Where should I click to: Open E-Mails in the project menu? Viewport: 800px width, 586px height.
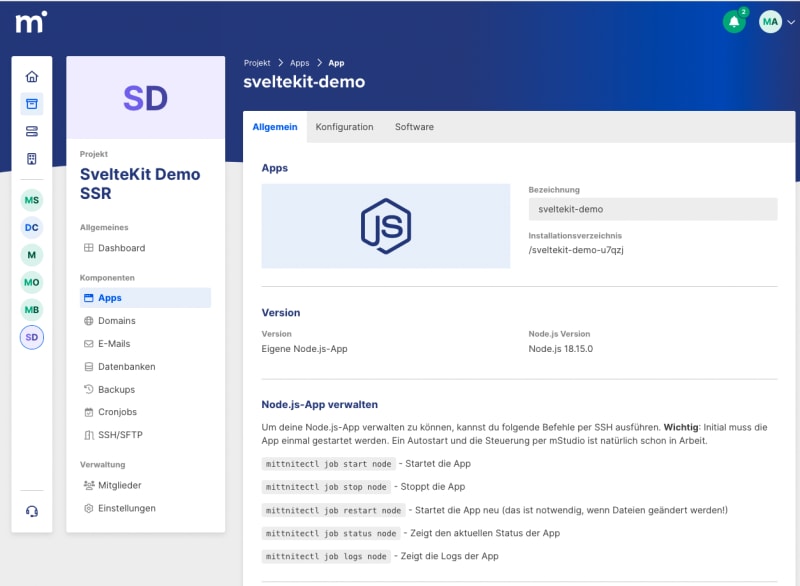(145, 344)
